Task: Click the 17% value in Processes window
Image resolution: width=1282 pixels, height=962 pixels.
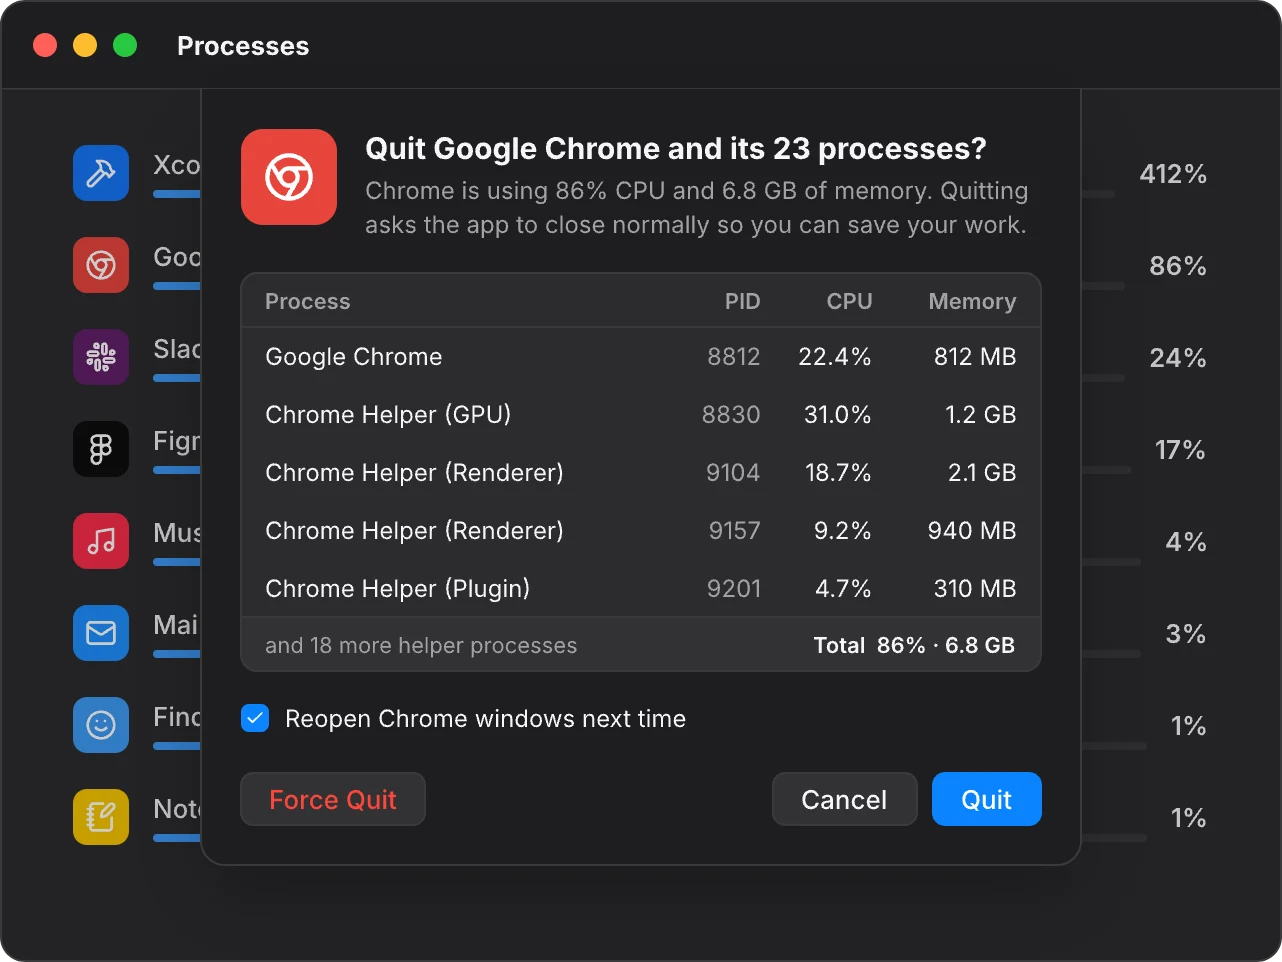Action: [1180, 450]
